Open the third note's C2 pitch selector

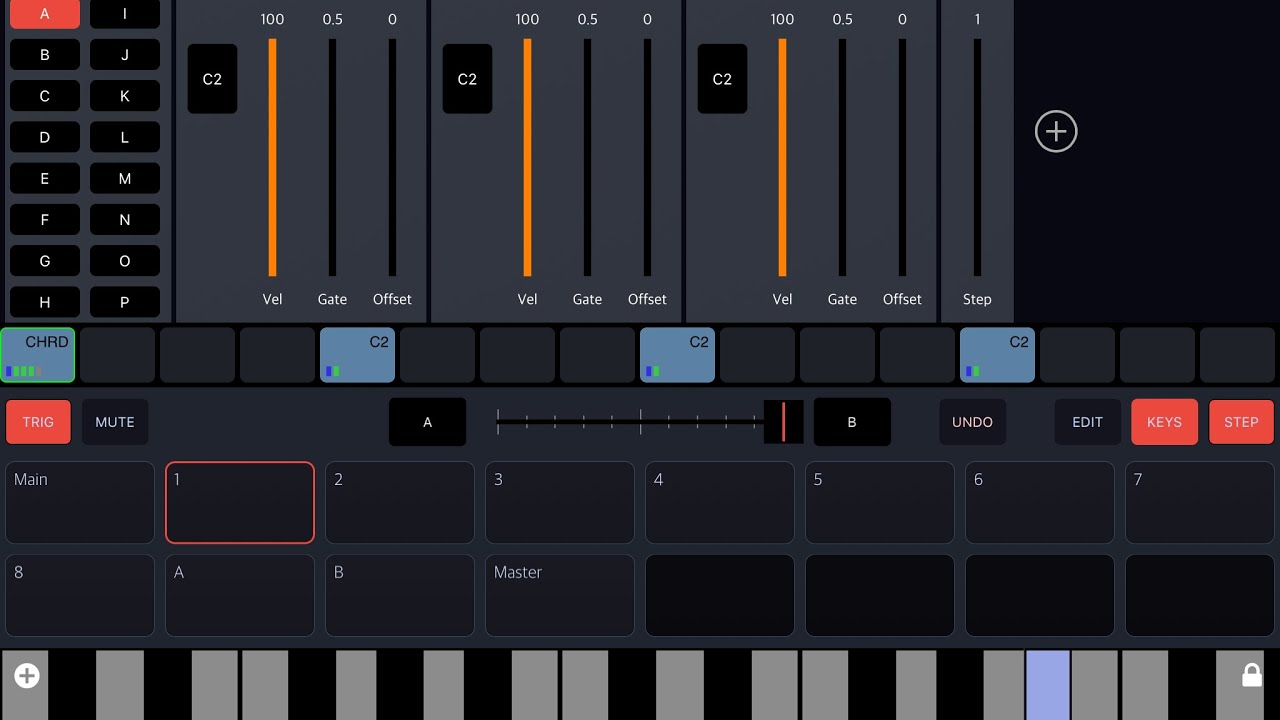722,79
